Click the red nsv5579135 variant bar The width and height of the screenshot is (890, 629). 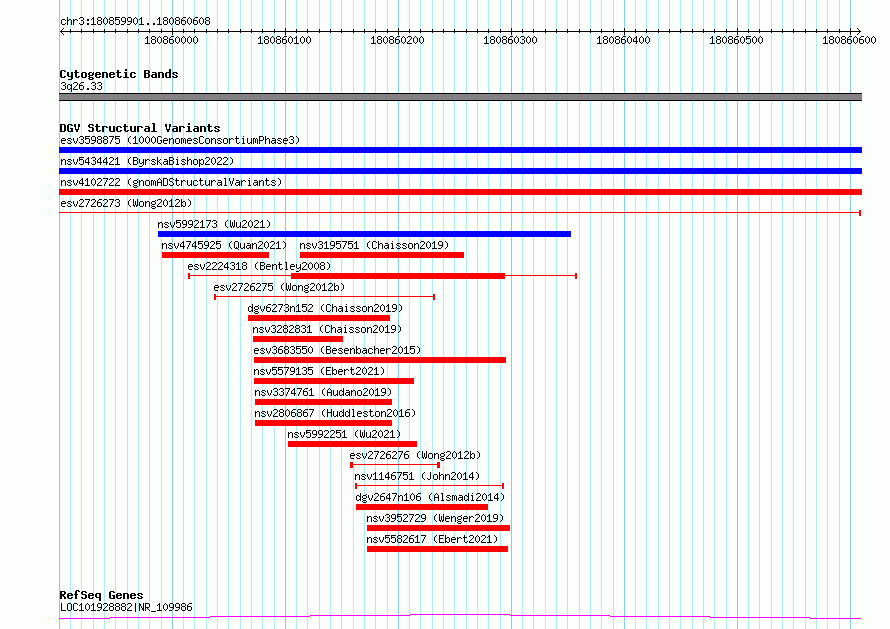click(x=334, y=381)
